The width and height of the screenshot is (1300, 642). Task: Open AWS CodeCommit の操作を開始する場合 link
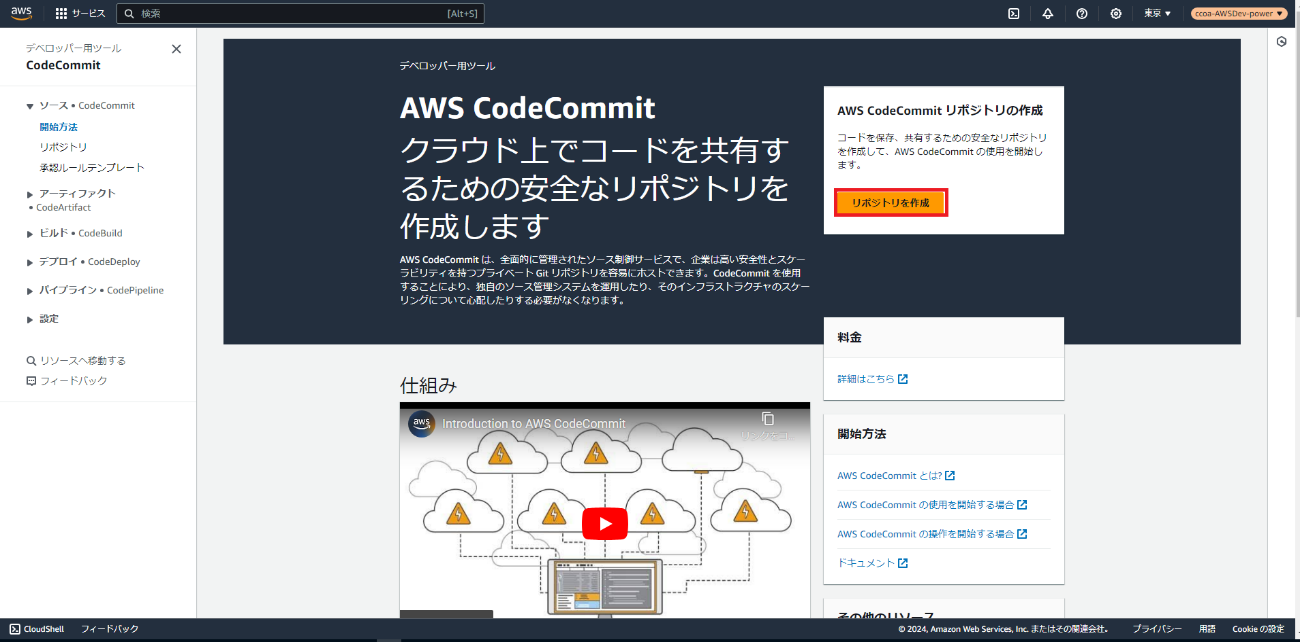[x=932, y=534]
